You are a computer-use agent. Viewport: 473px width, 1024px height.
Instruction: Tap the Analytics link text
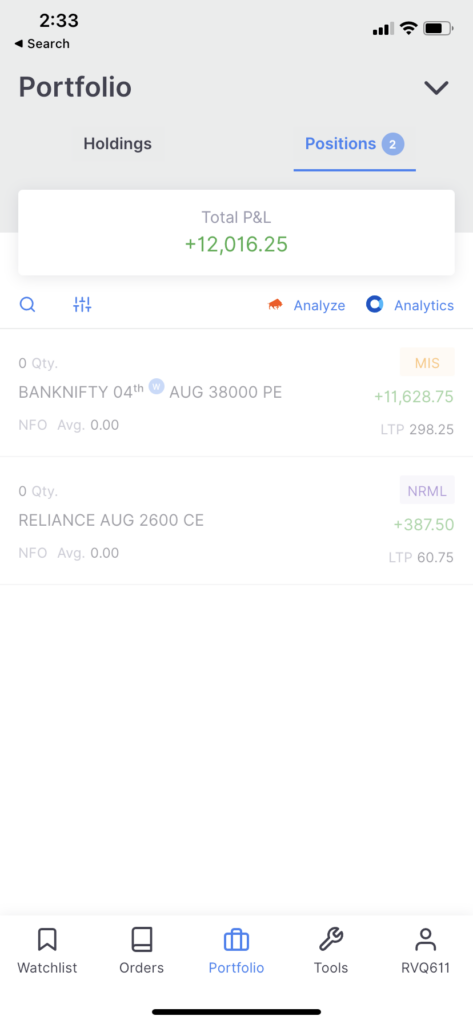click(x=424, y=305)
